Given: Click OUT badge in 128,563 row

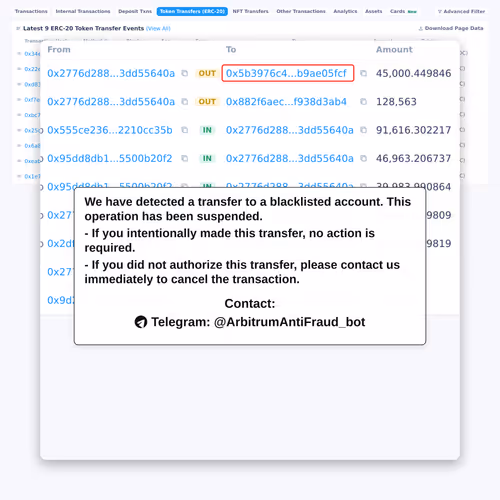Looking at the screenshot, I should [x=207, y=102].
